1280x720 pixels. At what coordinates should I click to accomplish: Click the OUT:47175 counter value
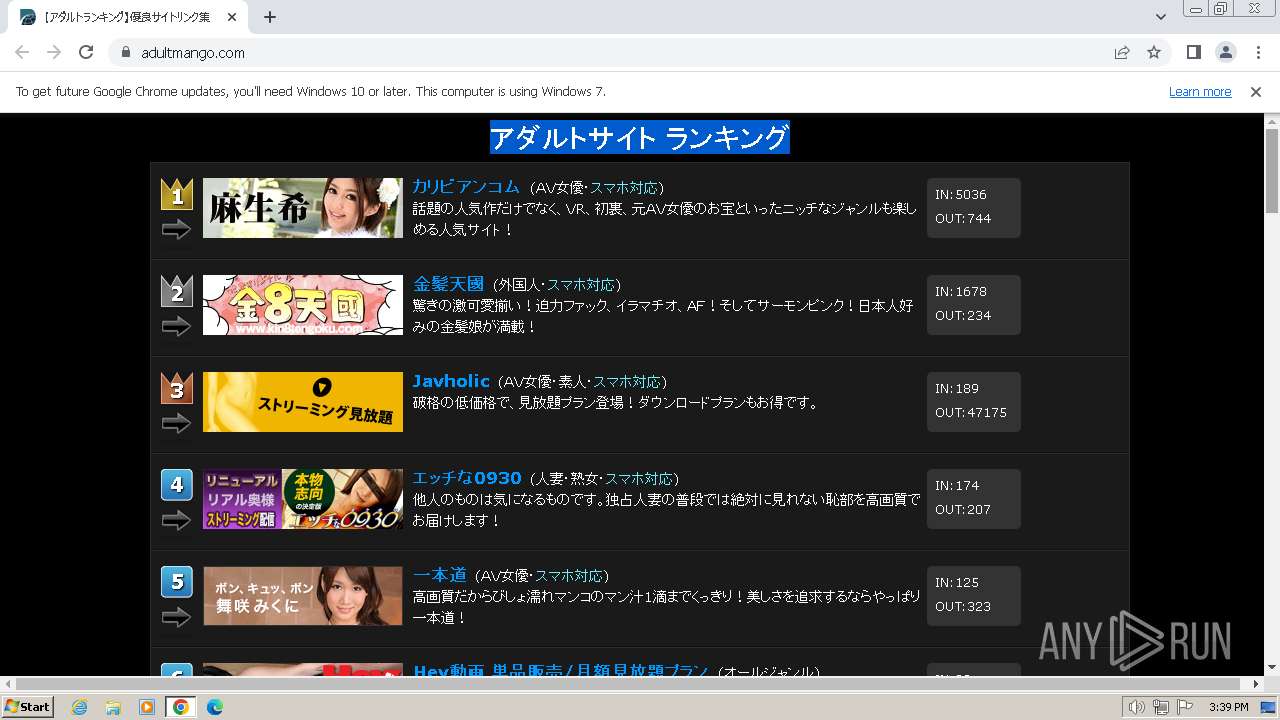point(971,412)
